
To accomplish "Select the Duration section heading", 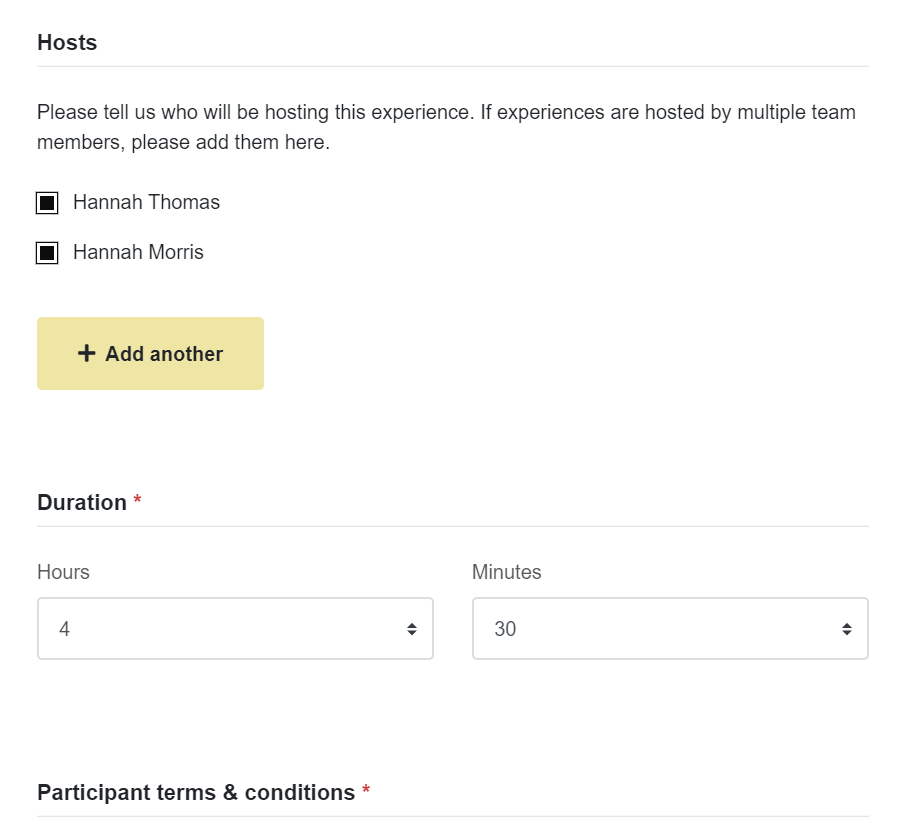I will coord(82,503).
